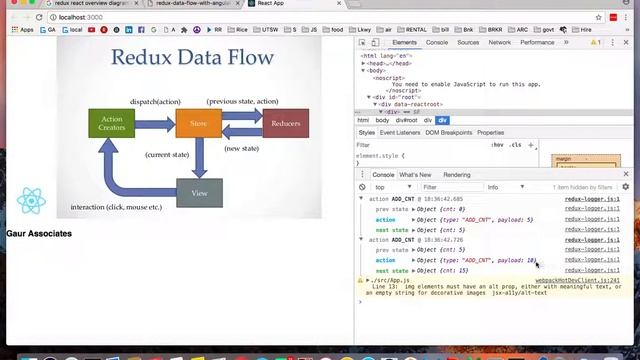The width and height of the screenshot is (640, 360).
Task: Open the Apps bookmarks shortcut
Action: click(x=22, y=30)
